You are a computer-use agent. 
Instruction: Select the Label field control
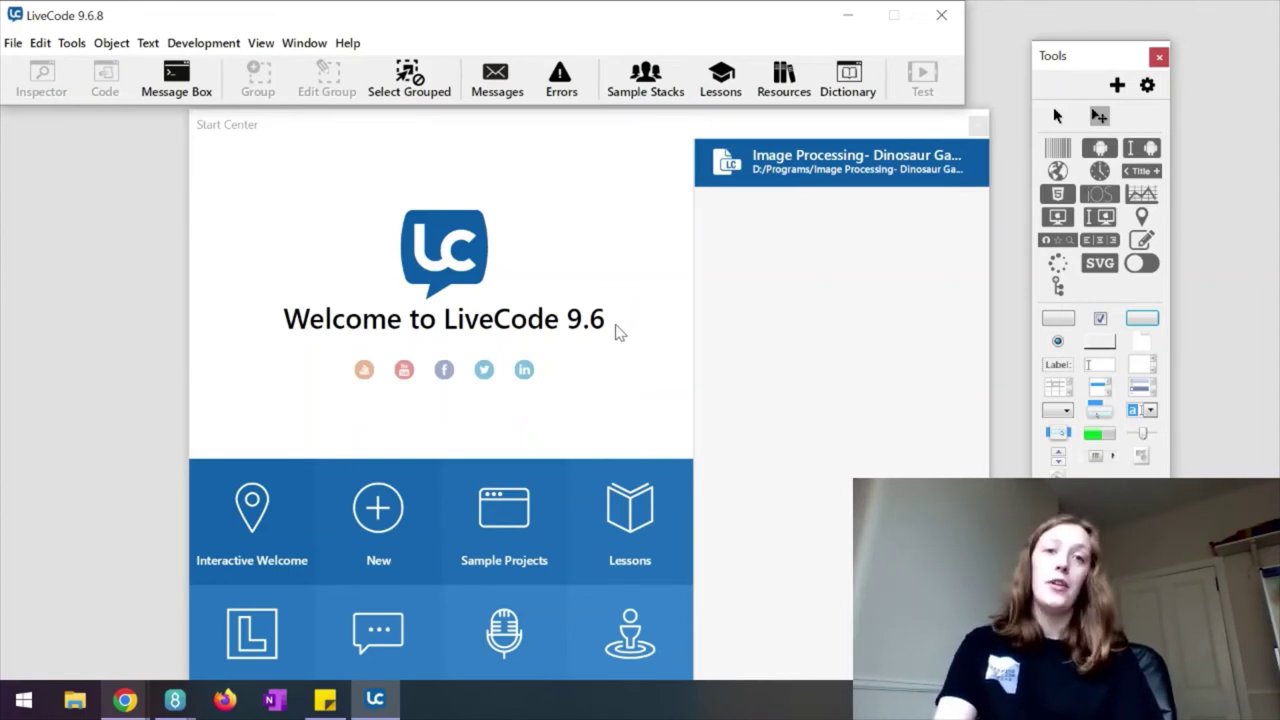point(1058,364)
